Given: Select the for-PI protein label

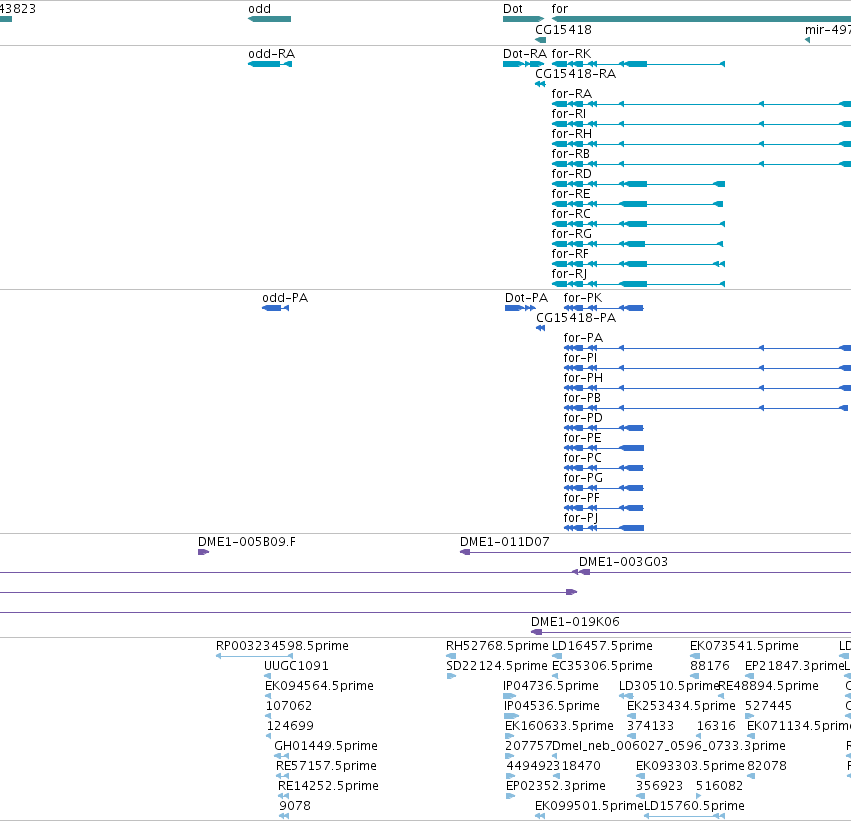Looking at the screenshot, I should tap(580, 358).
